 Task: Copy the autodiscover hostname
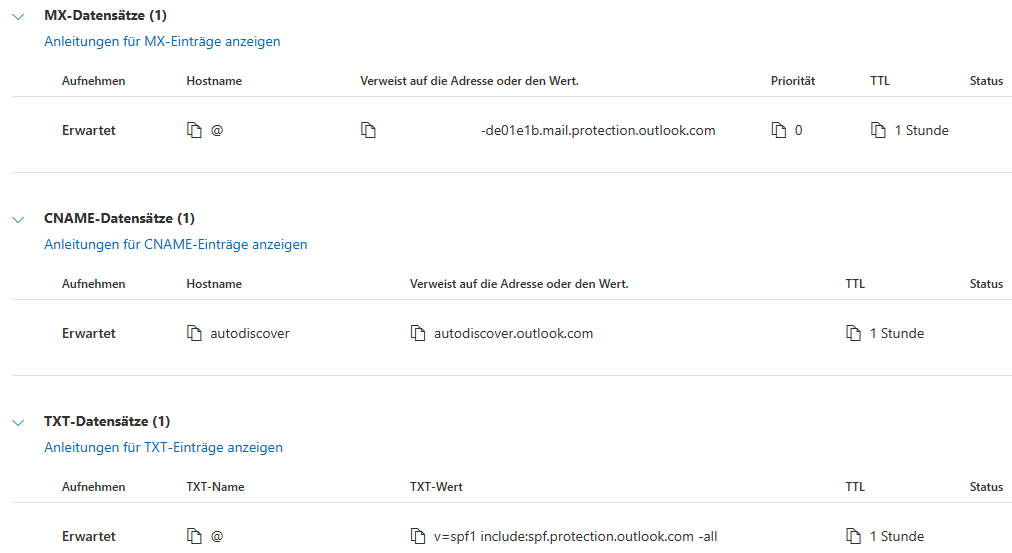195,334
